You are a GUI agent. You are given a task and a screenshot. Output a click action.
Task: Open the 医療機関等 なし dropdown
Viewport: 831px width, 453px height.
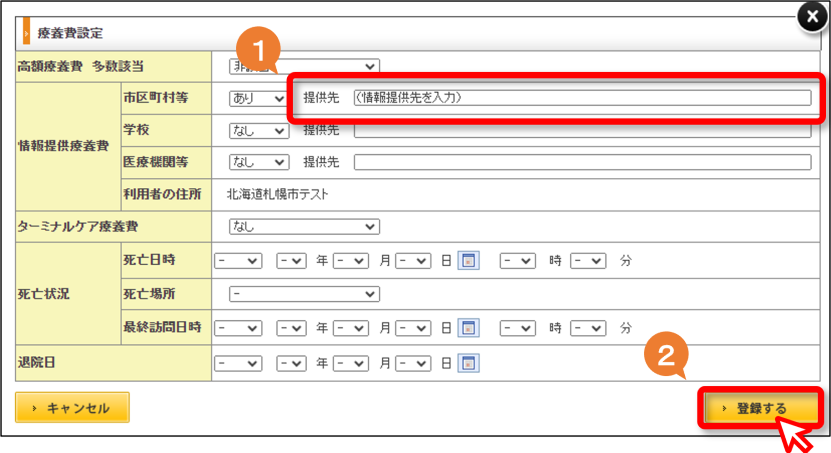(x=259, y=162)
